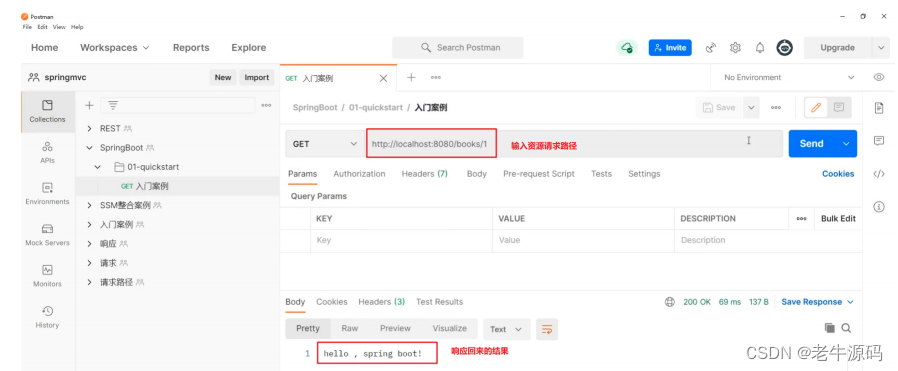898x371 pixels.
Task: Open collections more options ellipsis
Action: tap(266, 105)
